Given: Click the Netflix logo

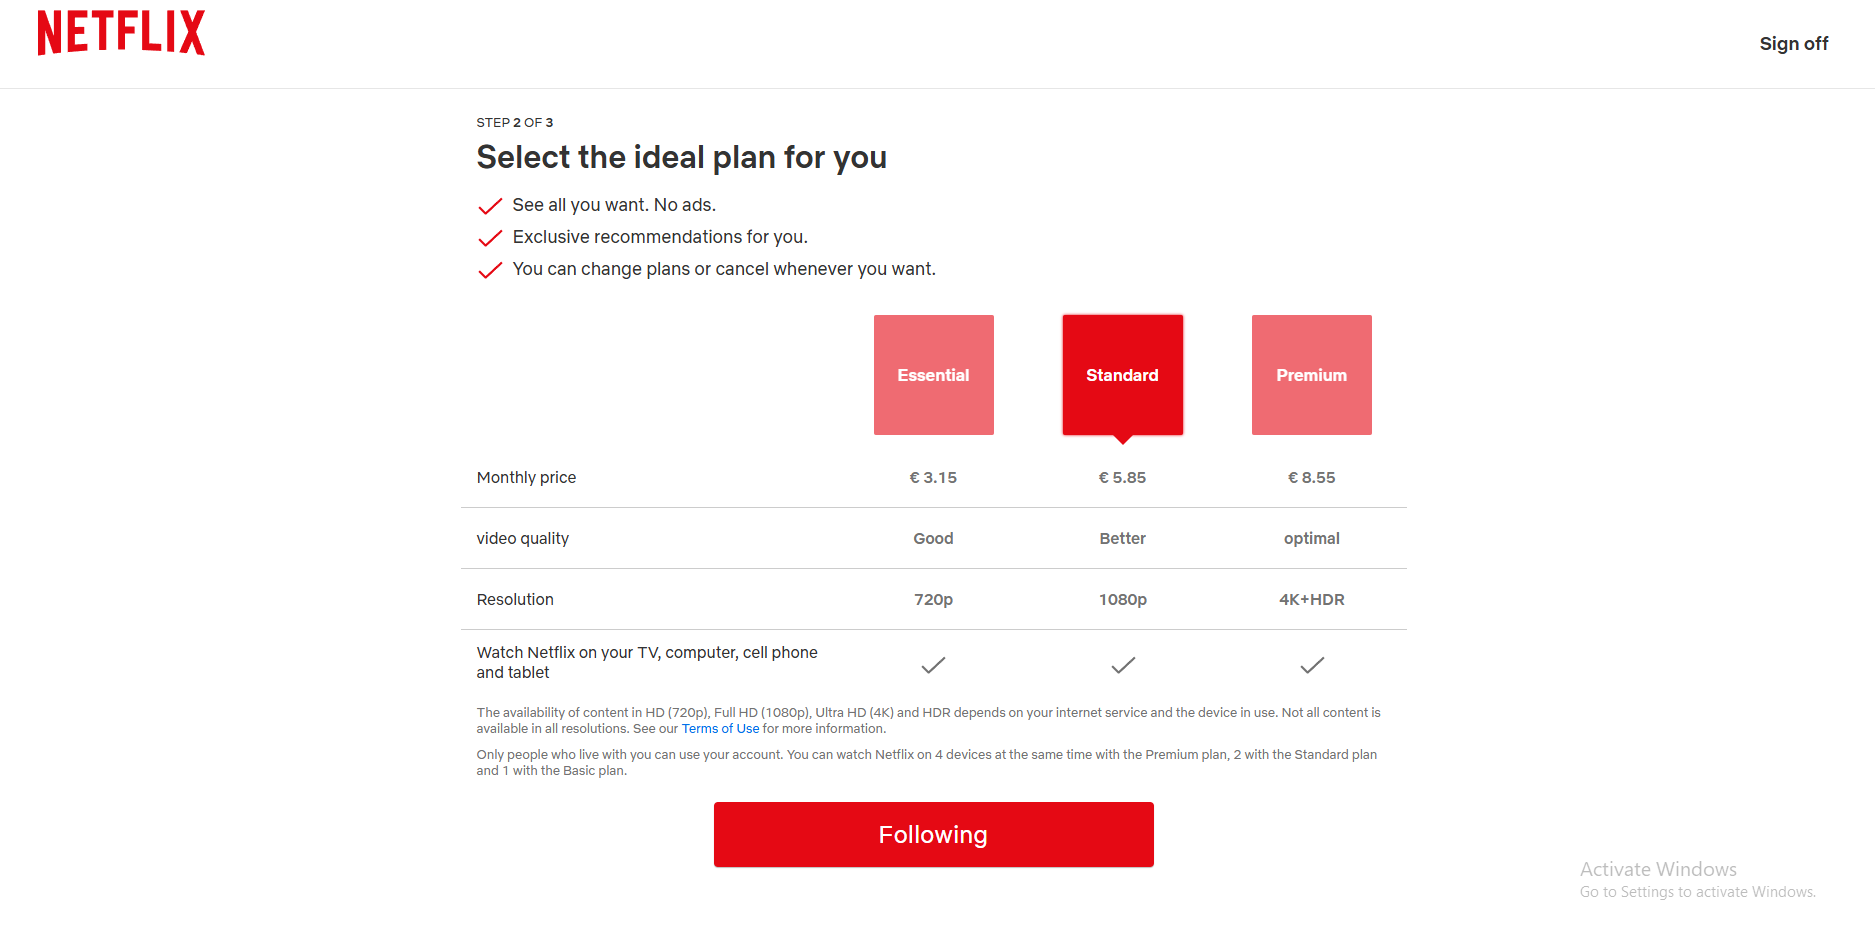Looking at the screenshot, I should [121, 33].
